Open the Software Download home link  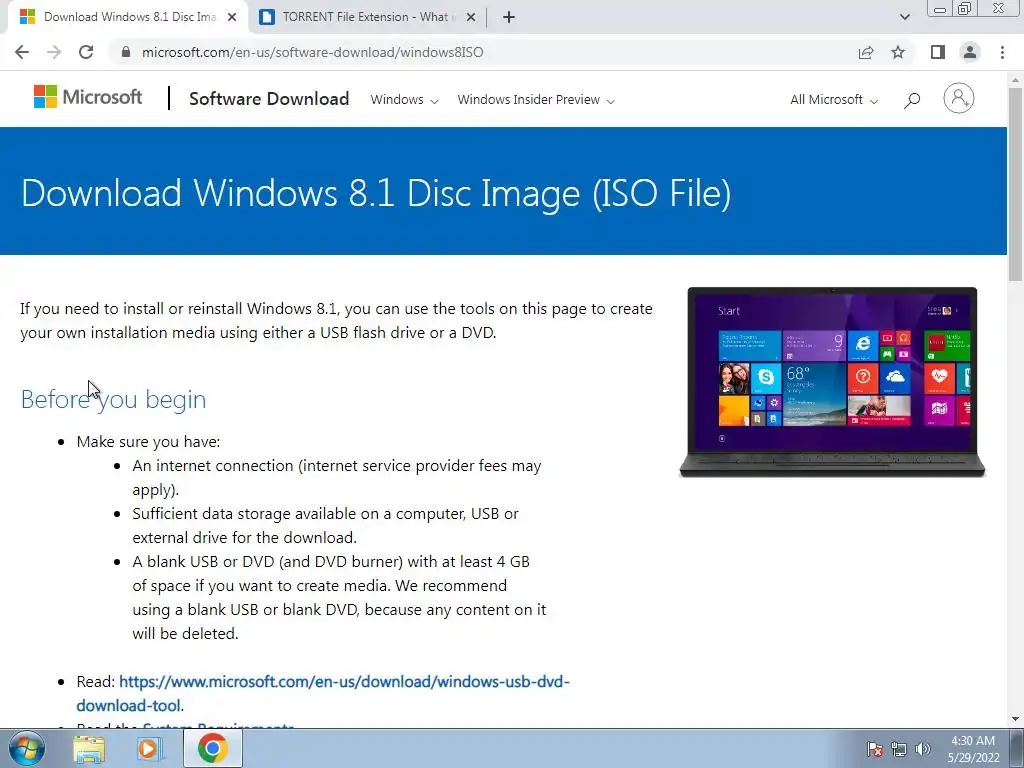[269, 99]
